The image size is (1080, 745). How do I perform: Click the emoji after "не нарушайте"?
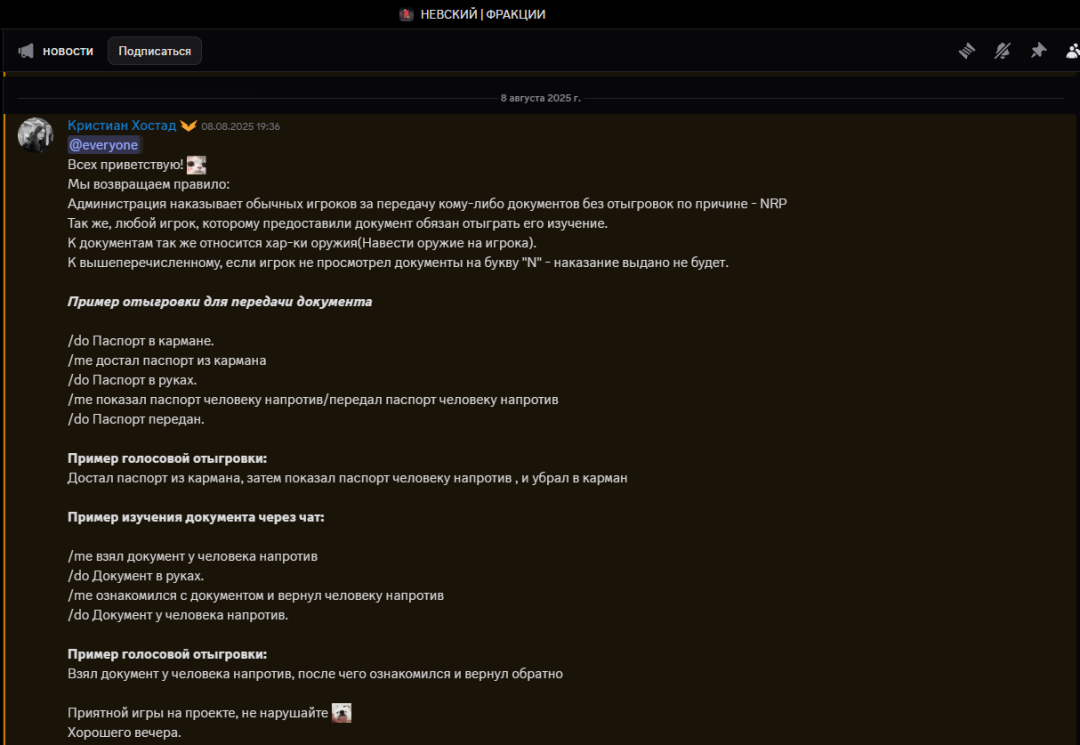342,713
